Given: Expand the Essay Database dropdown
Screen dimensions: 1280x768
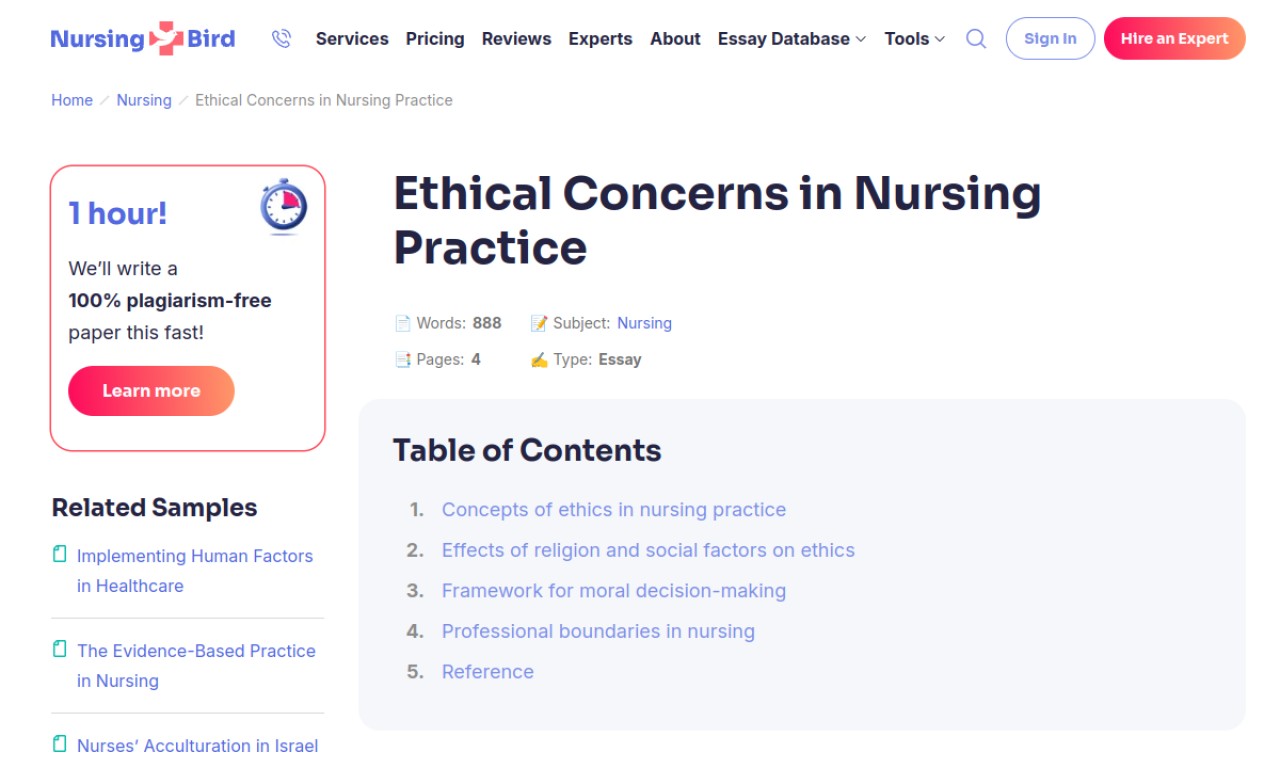Looking at the screenshot, I should pyautogui.click(x=792, y=39).
